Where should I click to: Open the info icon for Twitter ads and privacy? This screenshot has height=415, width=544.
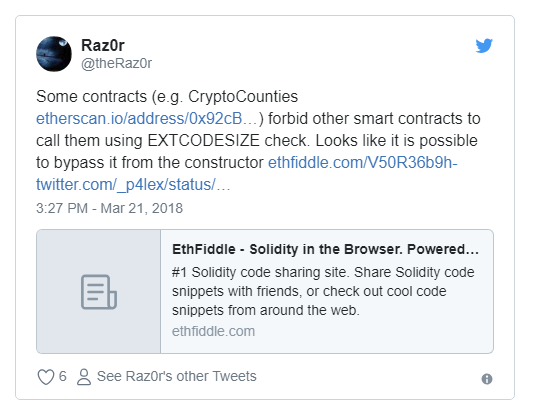pyautogui.click(x=487, y=379)
